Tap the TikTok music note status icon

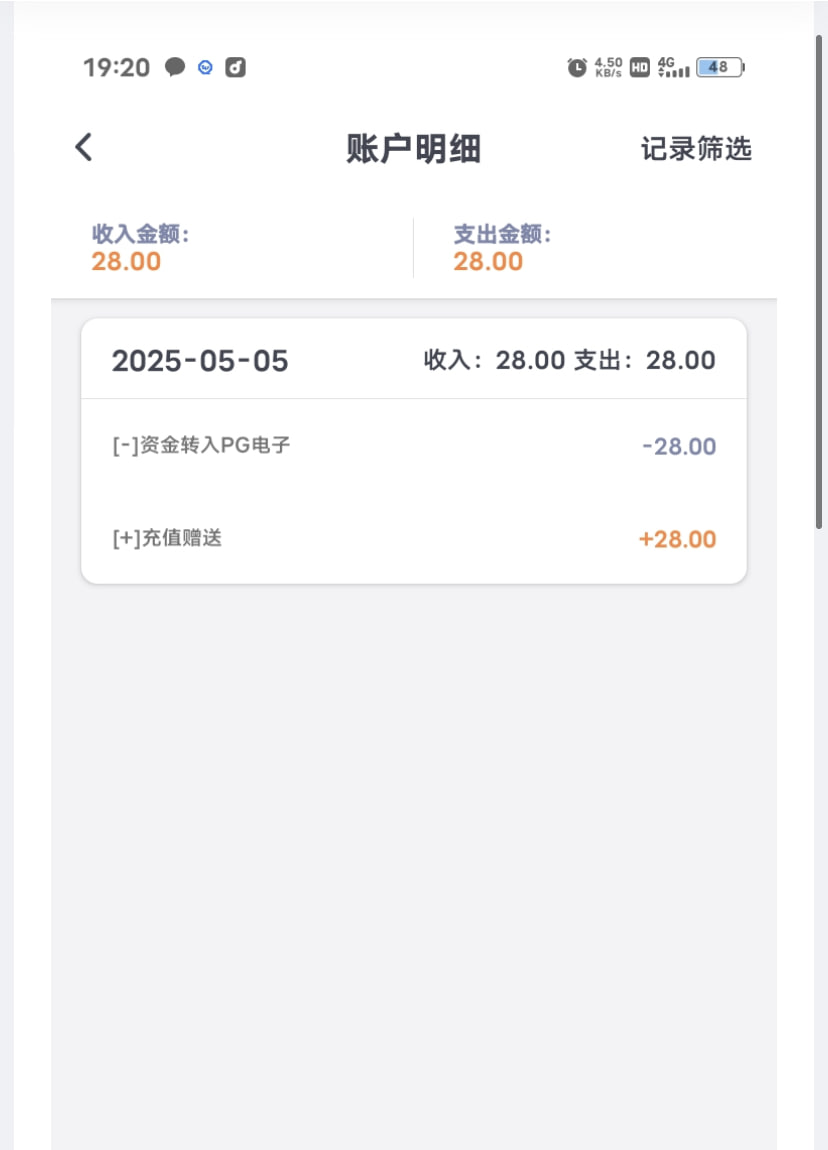tap(235, 67)
